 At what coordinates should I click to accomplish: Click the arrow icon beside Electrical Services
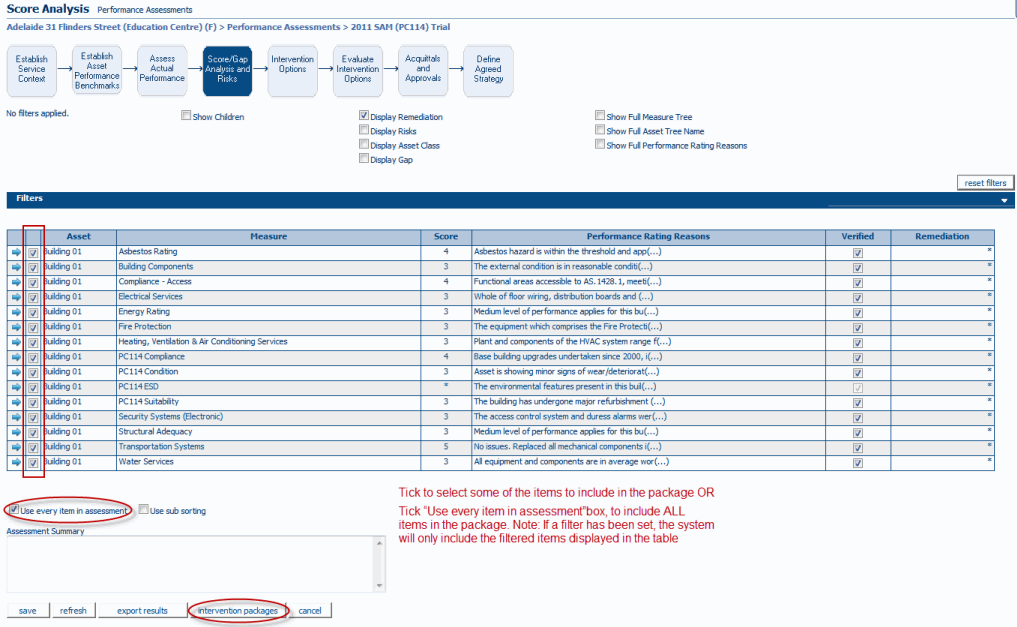pos(16,297)
